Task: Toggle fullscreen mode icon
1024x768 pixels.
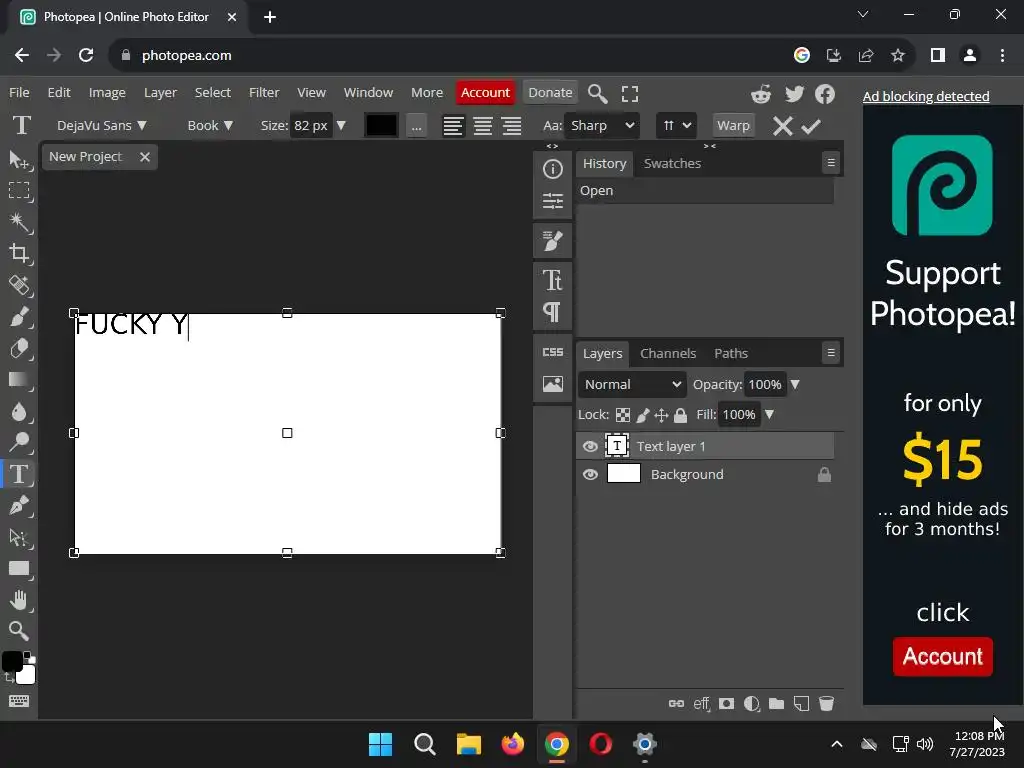Action: (x=630, y=93)
